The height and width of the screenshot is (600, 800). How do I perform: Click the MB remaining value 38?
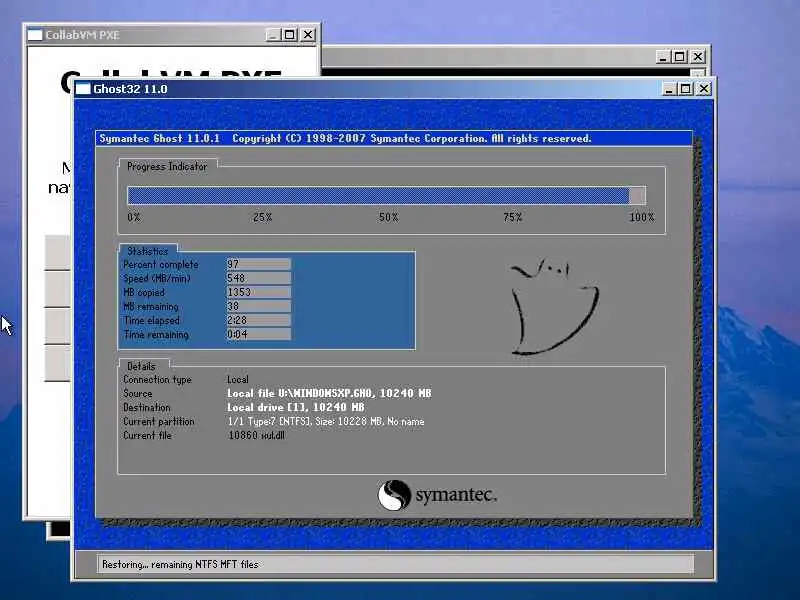(258, 306)
